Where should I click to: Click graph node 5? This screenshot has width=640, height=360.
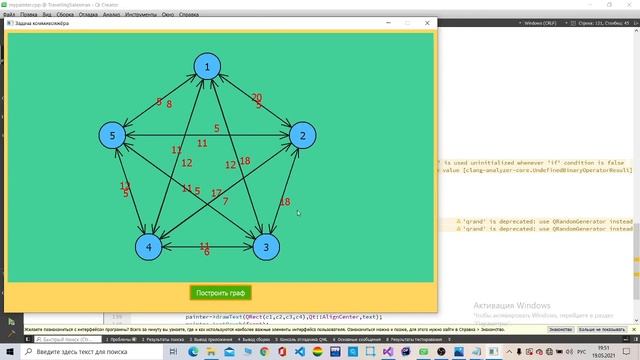pyautogui.click(x=112, y=135)
